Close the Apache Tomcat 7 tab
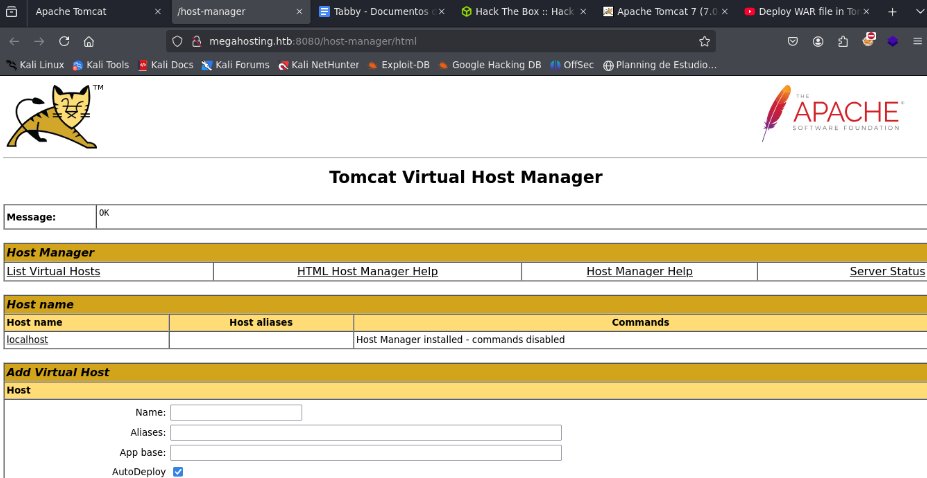 click(725, 11)
